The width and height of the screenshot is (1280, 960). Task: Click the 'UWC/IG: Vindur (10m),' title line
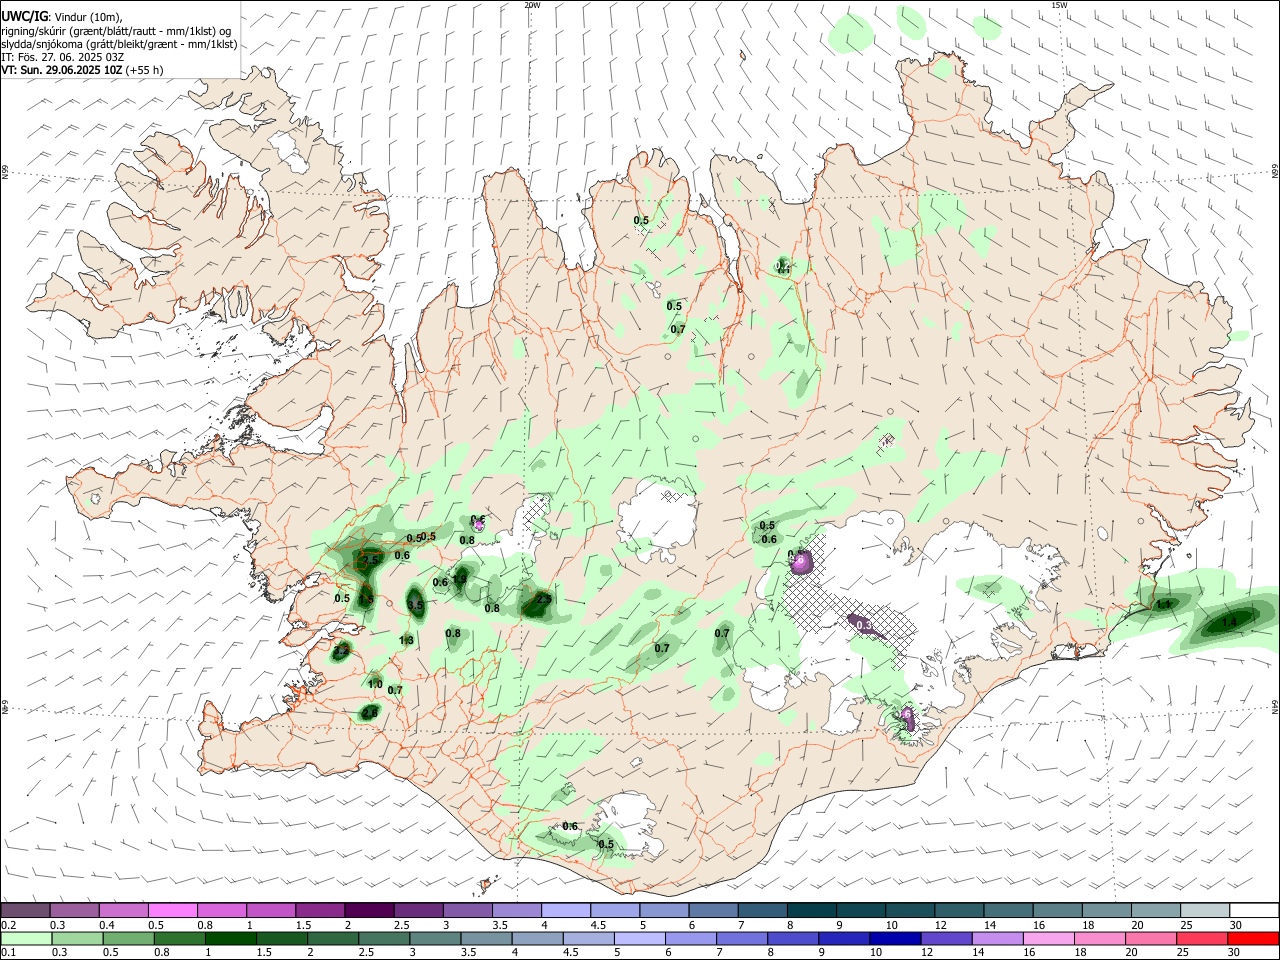point(62,16)
